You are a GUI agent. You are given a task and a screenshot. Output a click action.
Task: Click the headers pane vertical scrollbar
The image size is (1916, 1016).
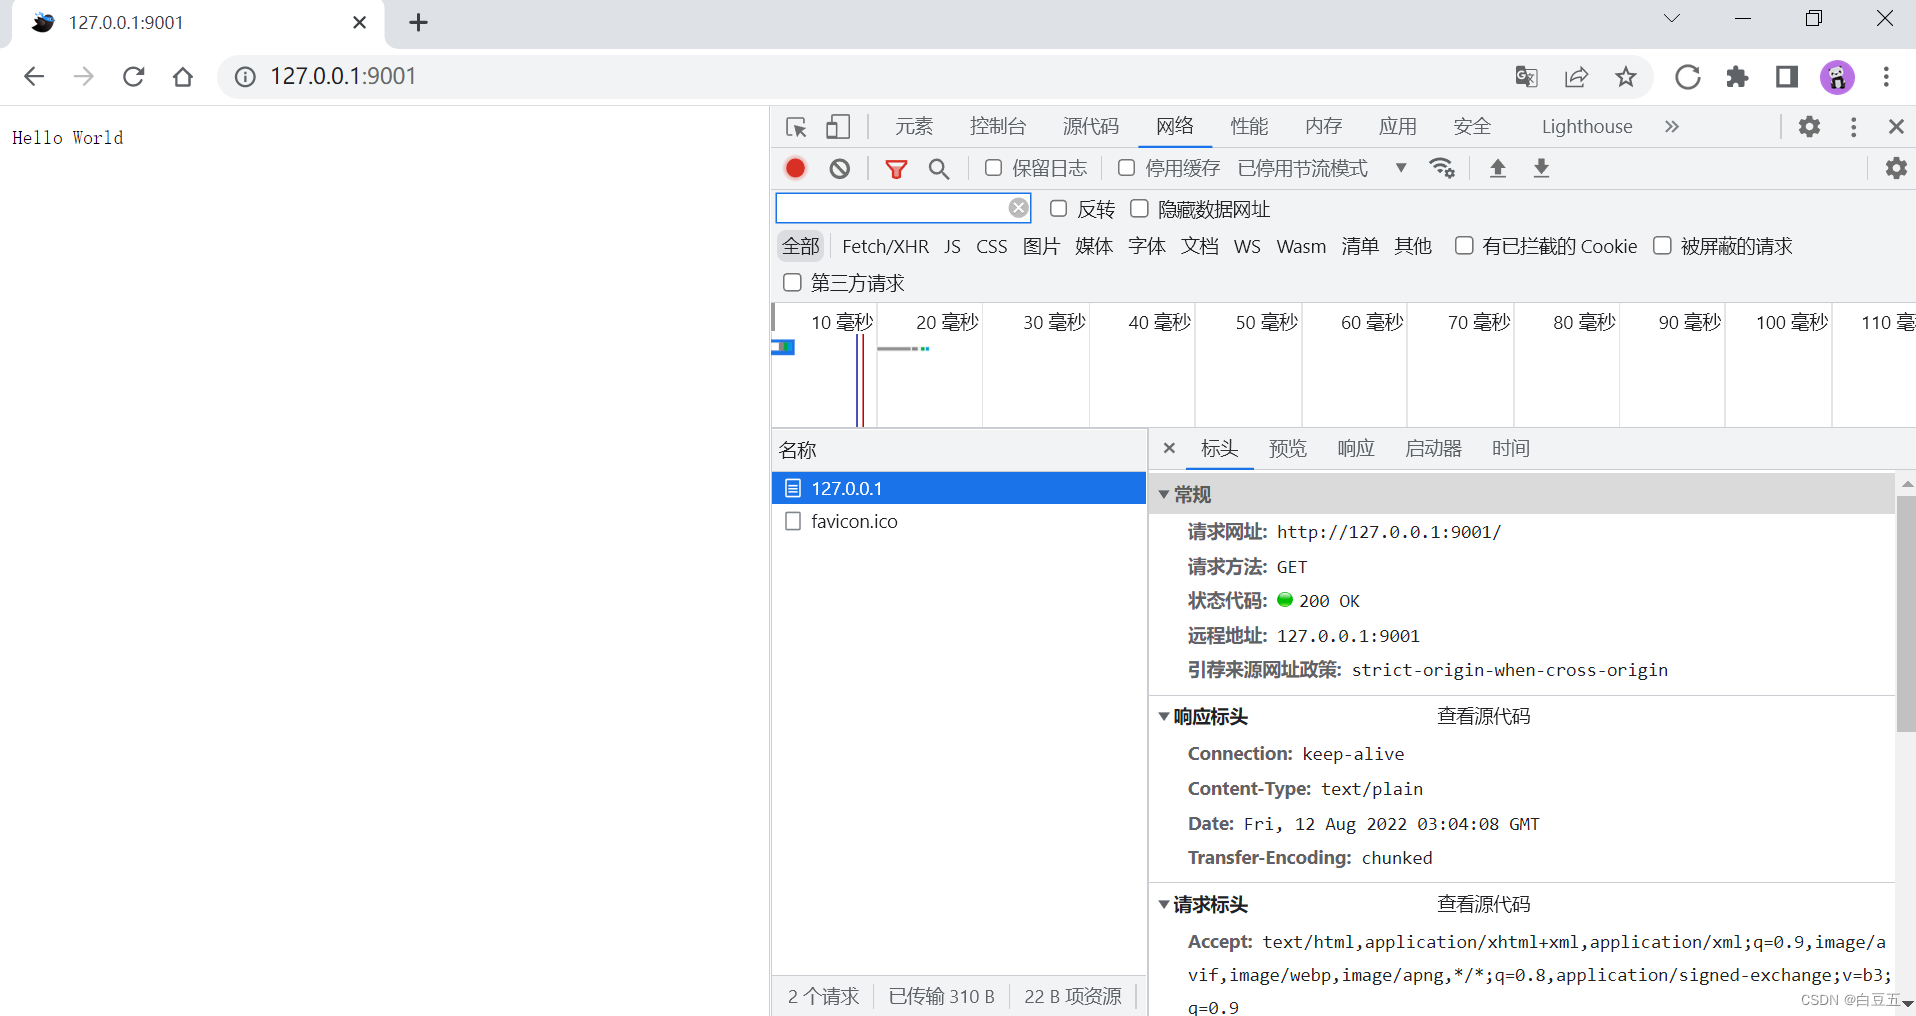[x=1906, y=614]
